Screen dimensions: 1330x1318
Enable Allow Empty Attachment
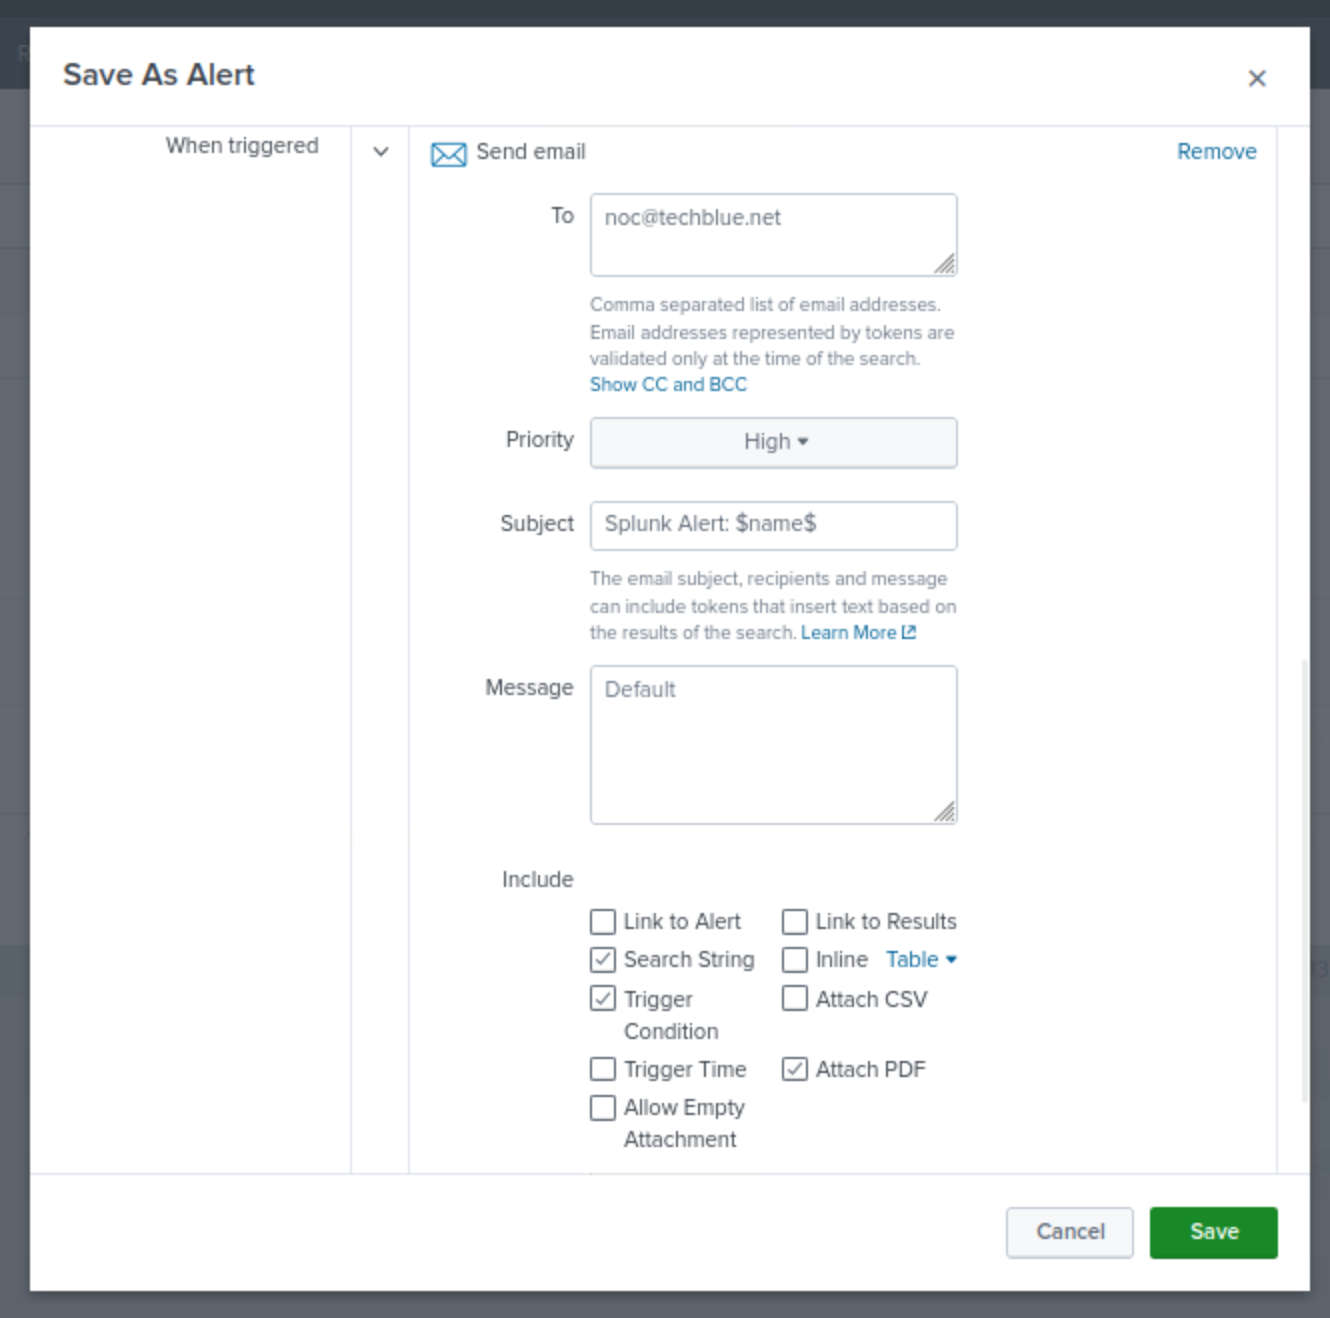(x=603, y=1108)
